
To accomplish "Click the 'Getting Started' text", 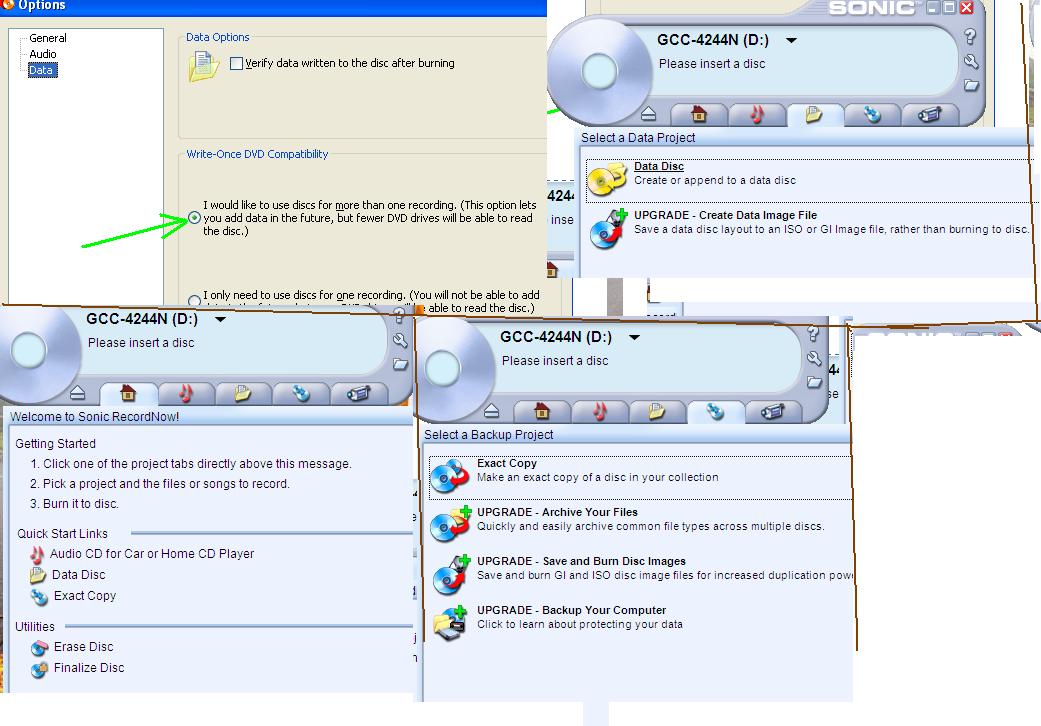I will [x=55, y=444].
